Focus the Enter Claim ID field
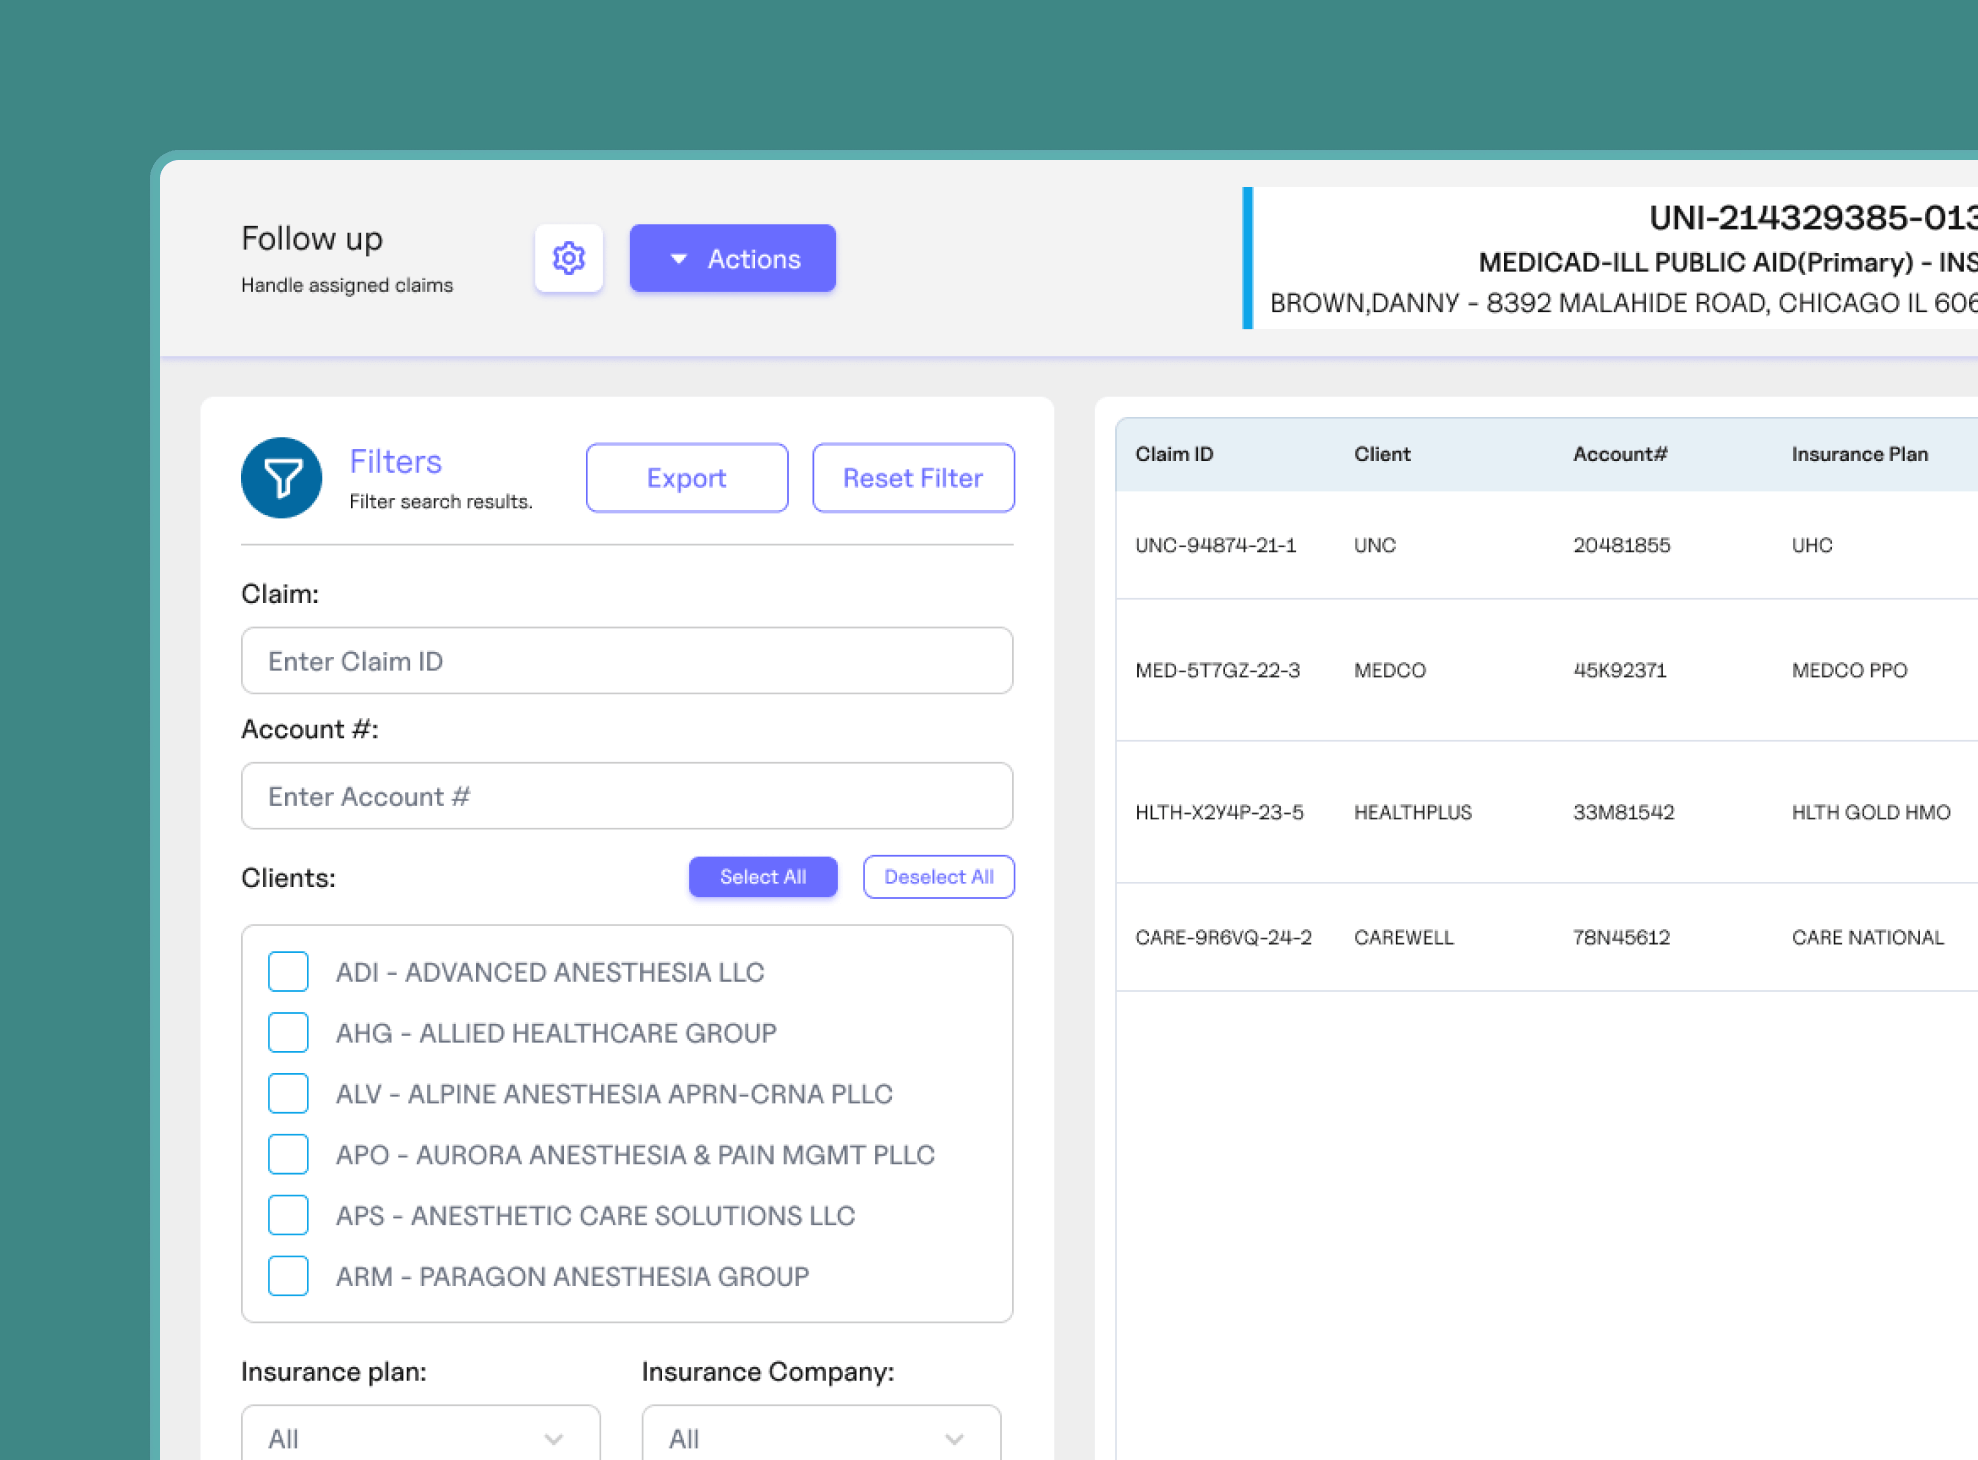 (x=626, y=661)
